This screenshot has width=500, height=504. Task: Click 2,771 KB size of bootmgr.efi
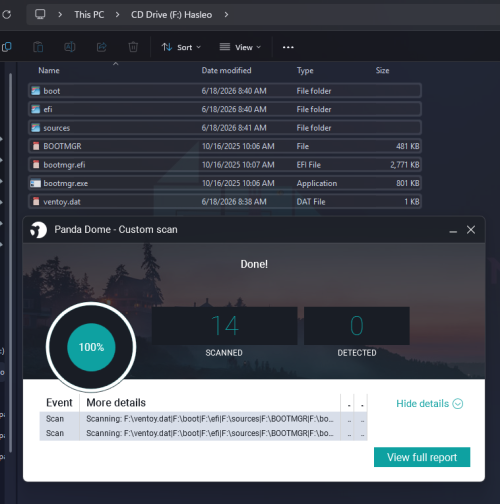pyautogui.click(x=405, y=165)
